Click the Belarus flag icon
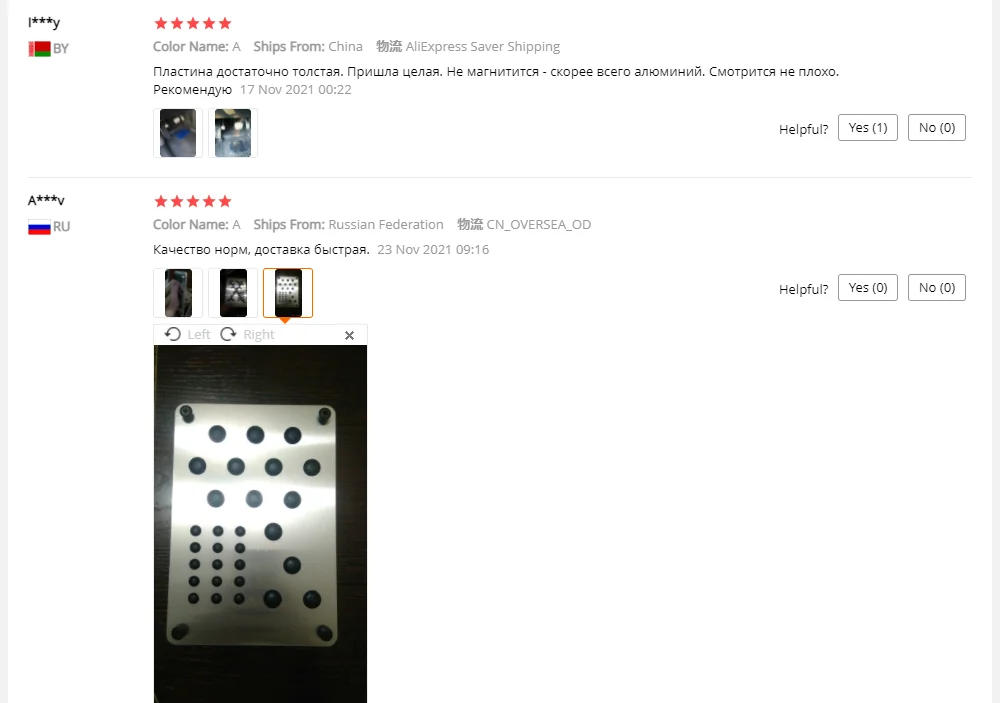 [40, 48]
